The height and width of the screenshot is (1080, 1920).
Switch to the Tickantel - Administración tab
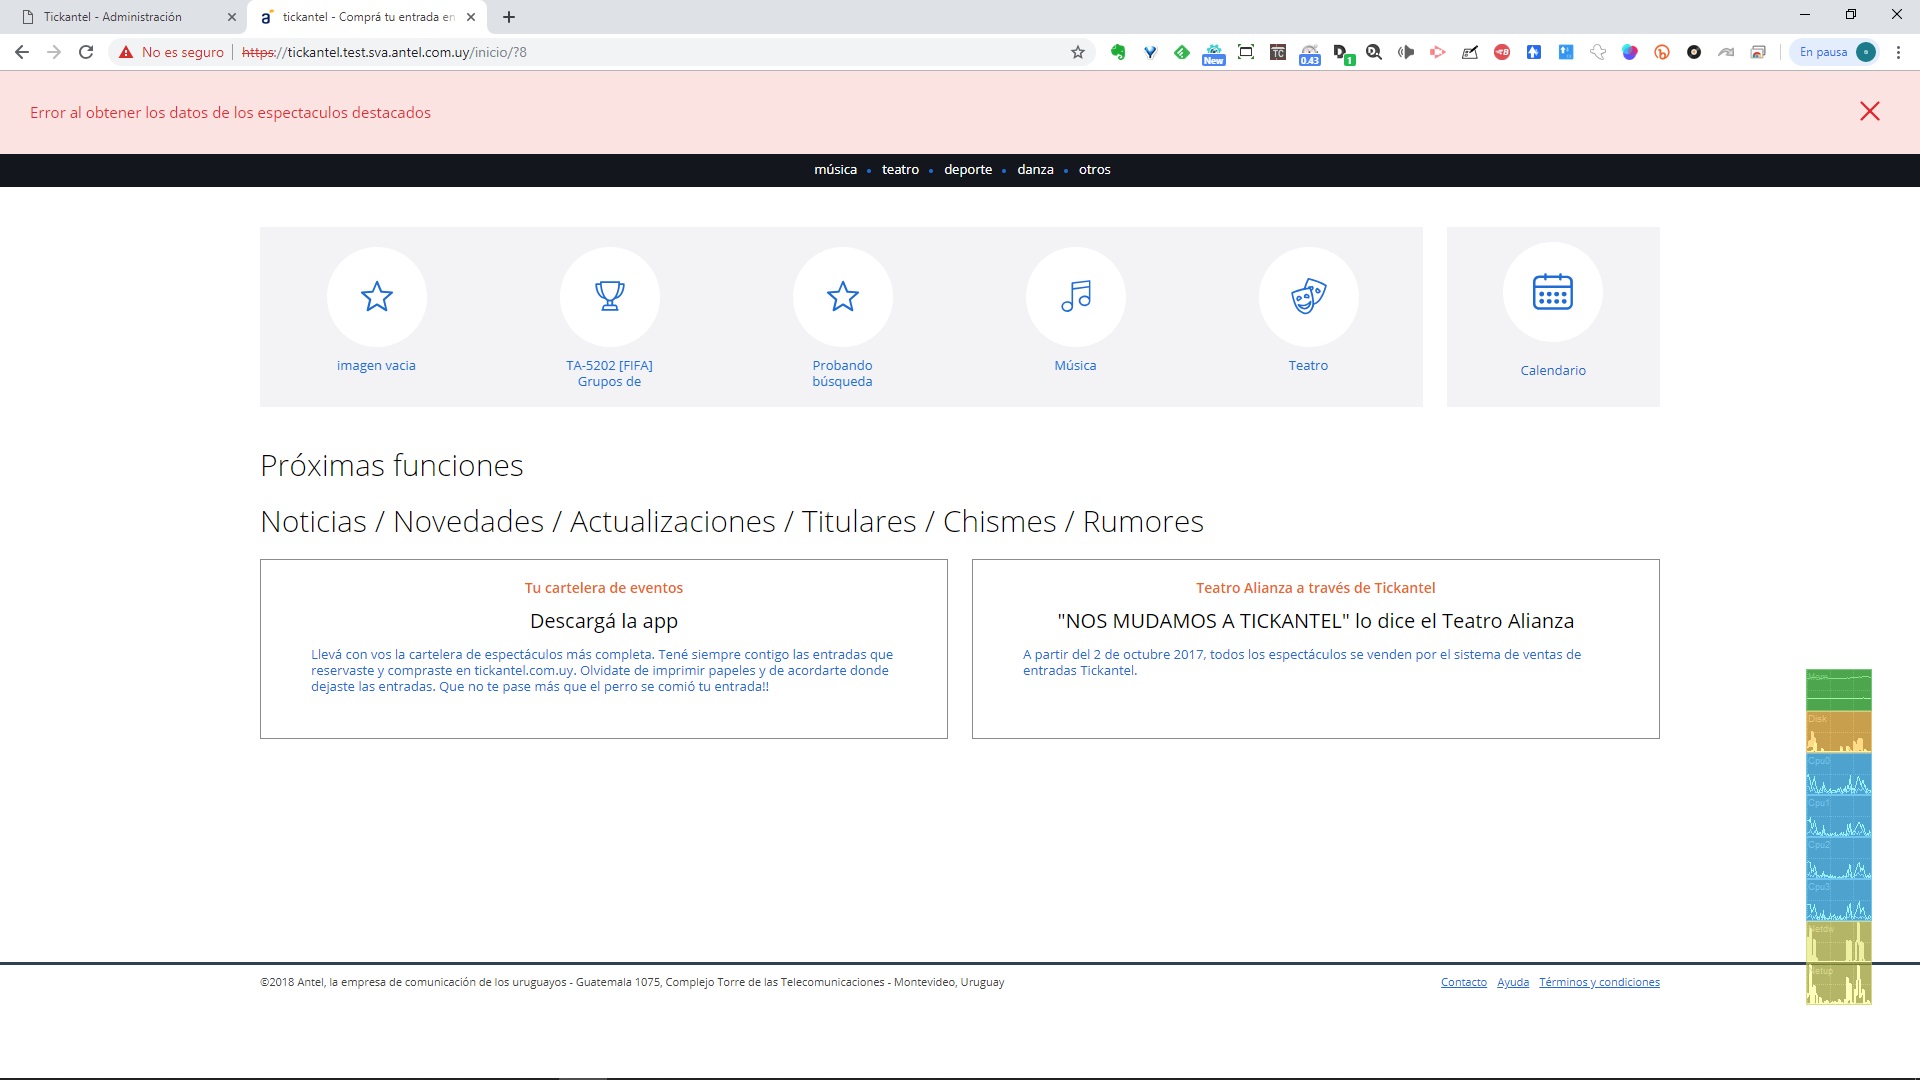pyautogui.click(x=112, y=17)
